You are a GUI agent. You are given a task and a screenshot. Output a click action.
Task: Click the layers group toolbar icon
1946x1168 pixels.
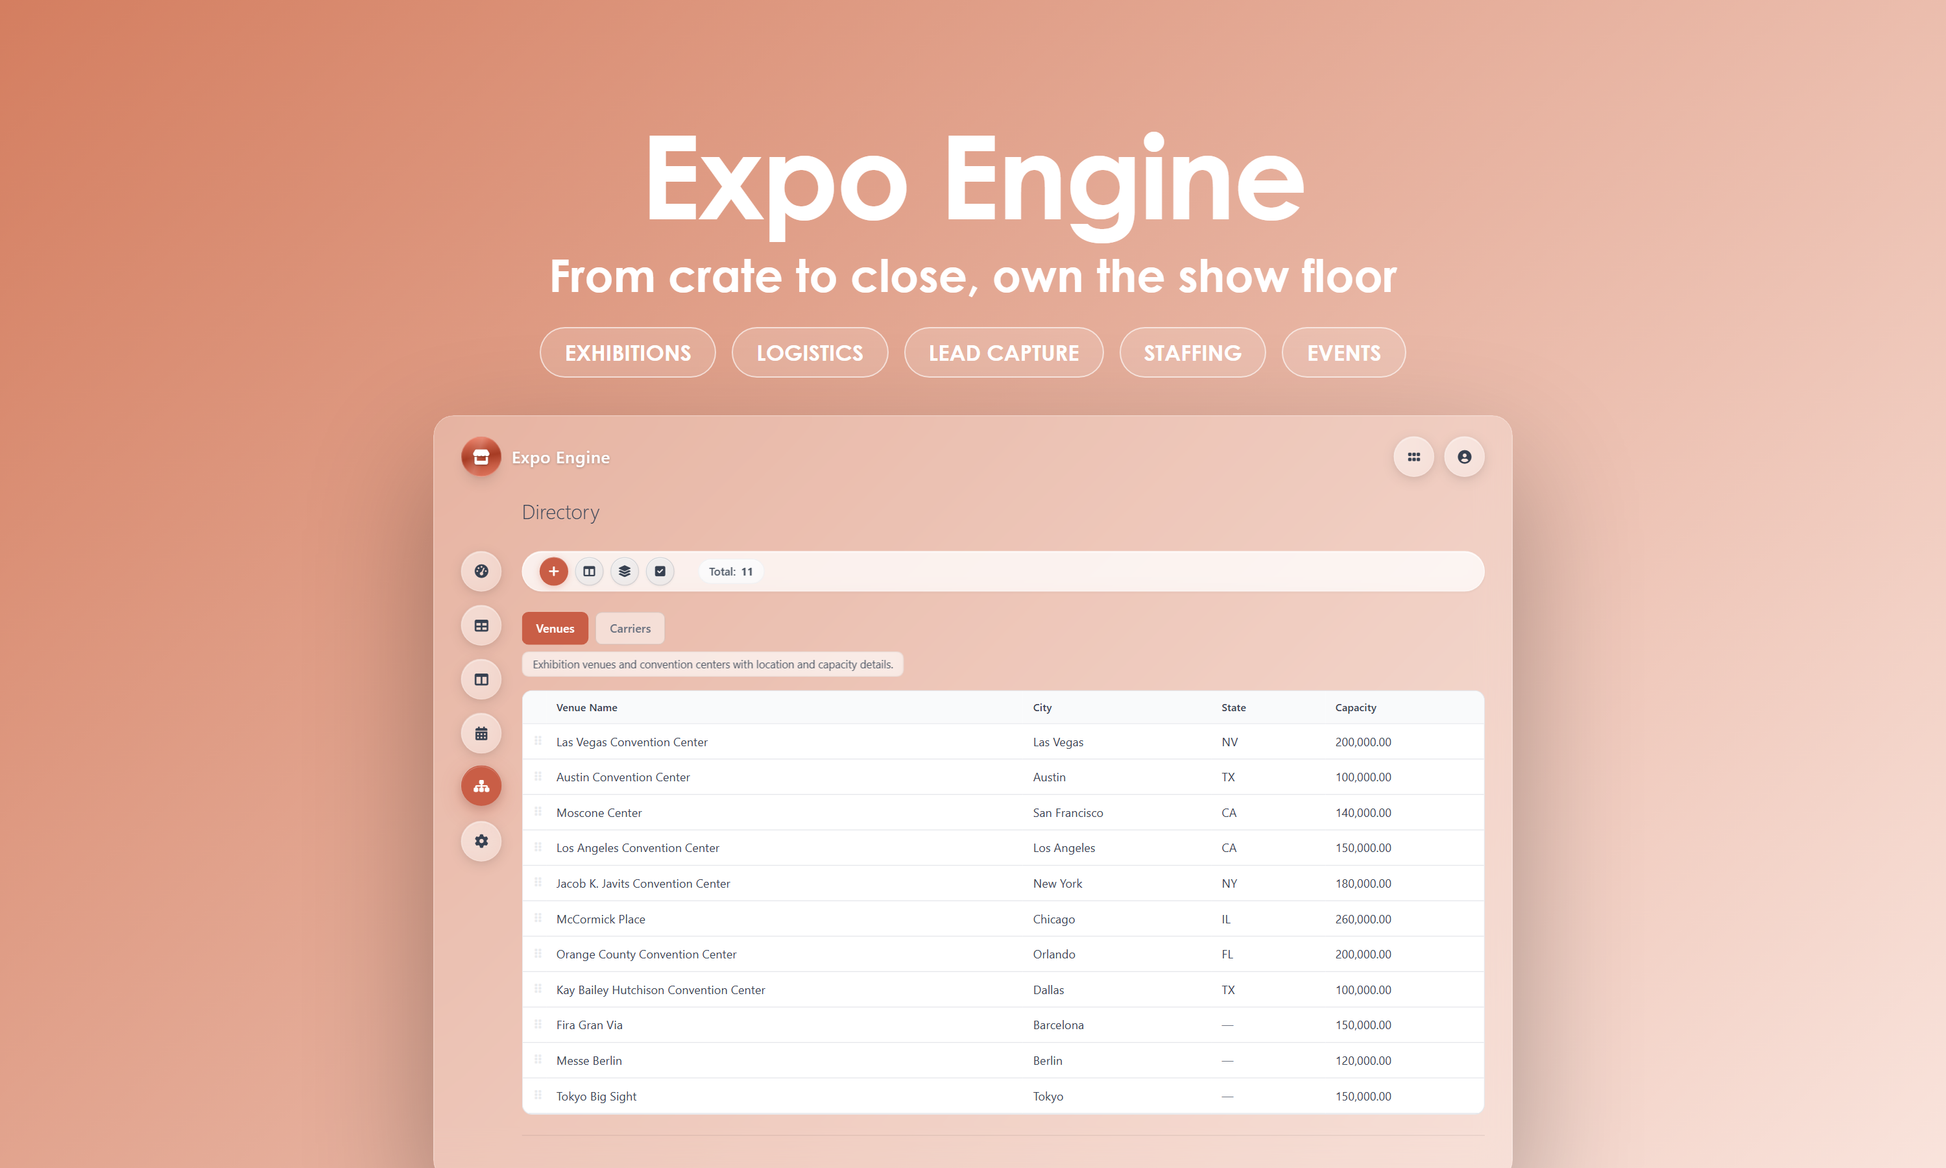pyautogui.click(x=625, y=571)
